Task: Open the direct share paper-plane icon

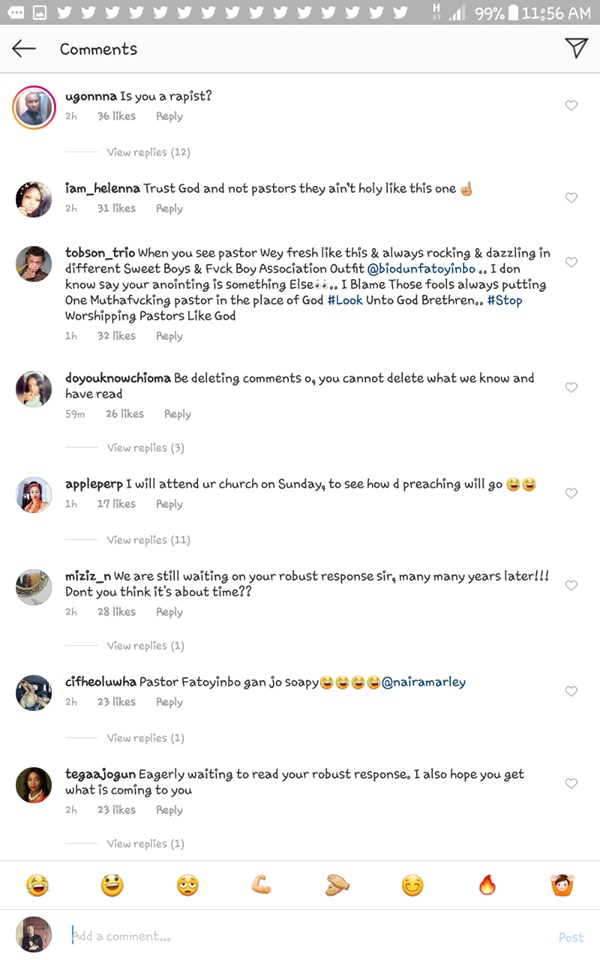Action: click(x=575, y=48)
